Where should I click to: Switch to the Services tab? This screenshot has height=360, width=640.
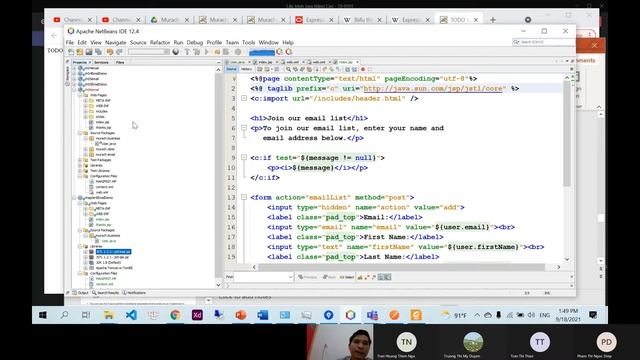click(101, 62)
